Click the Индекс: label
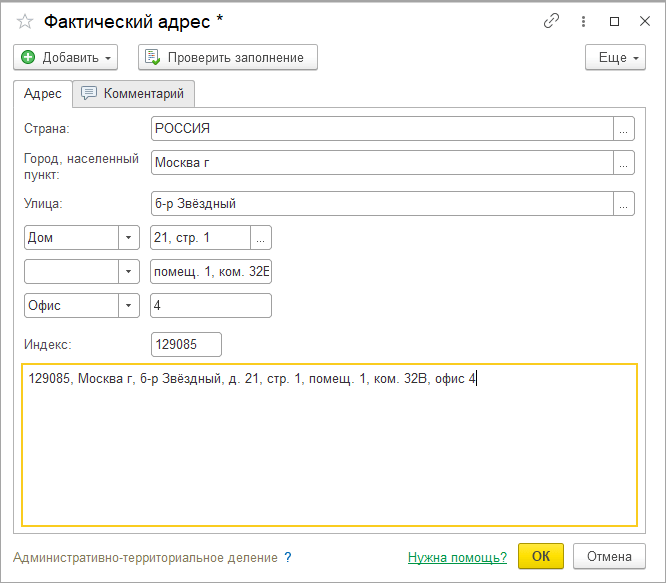This screenshot has height=583, width=666. pyautogui.click(x=48, y=344)
